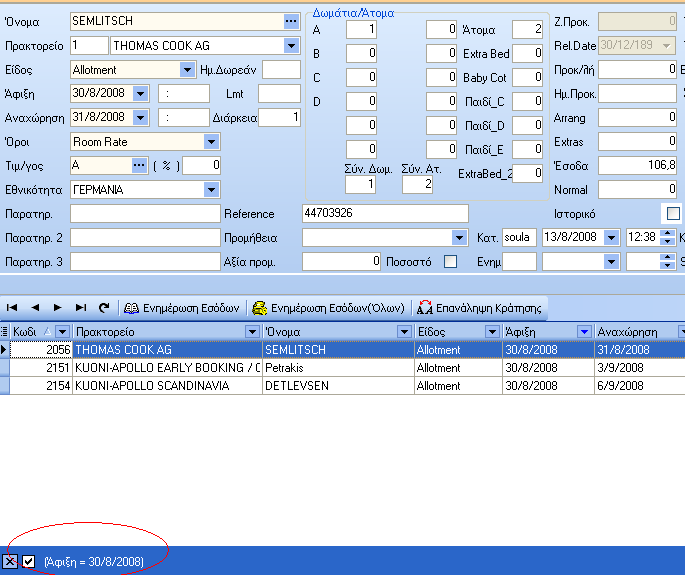Viewport: 685px width, 575px height.
Task: Click the Παρατηρ. 3 input field
Action: [x=145, y=262]
